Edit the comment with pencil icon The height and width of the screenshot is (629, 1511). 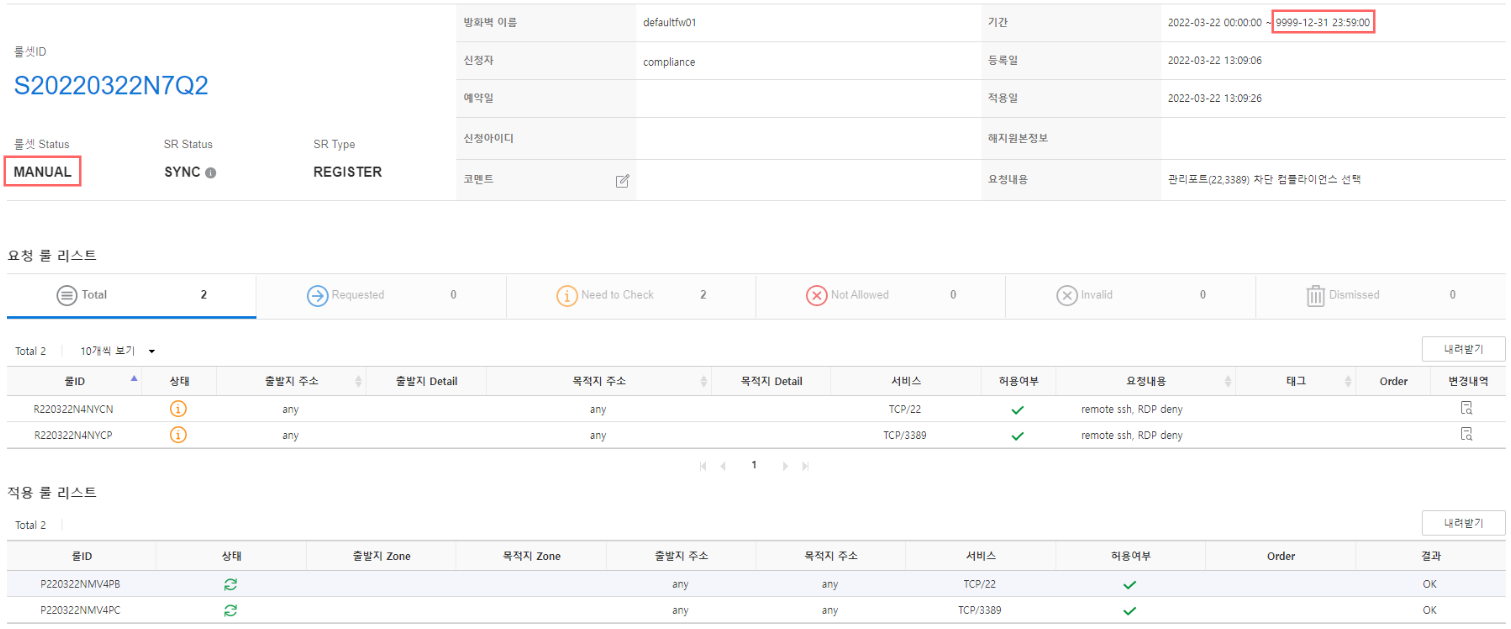tap(622, 181)
